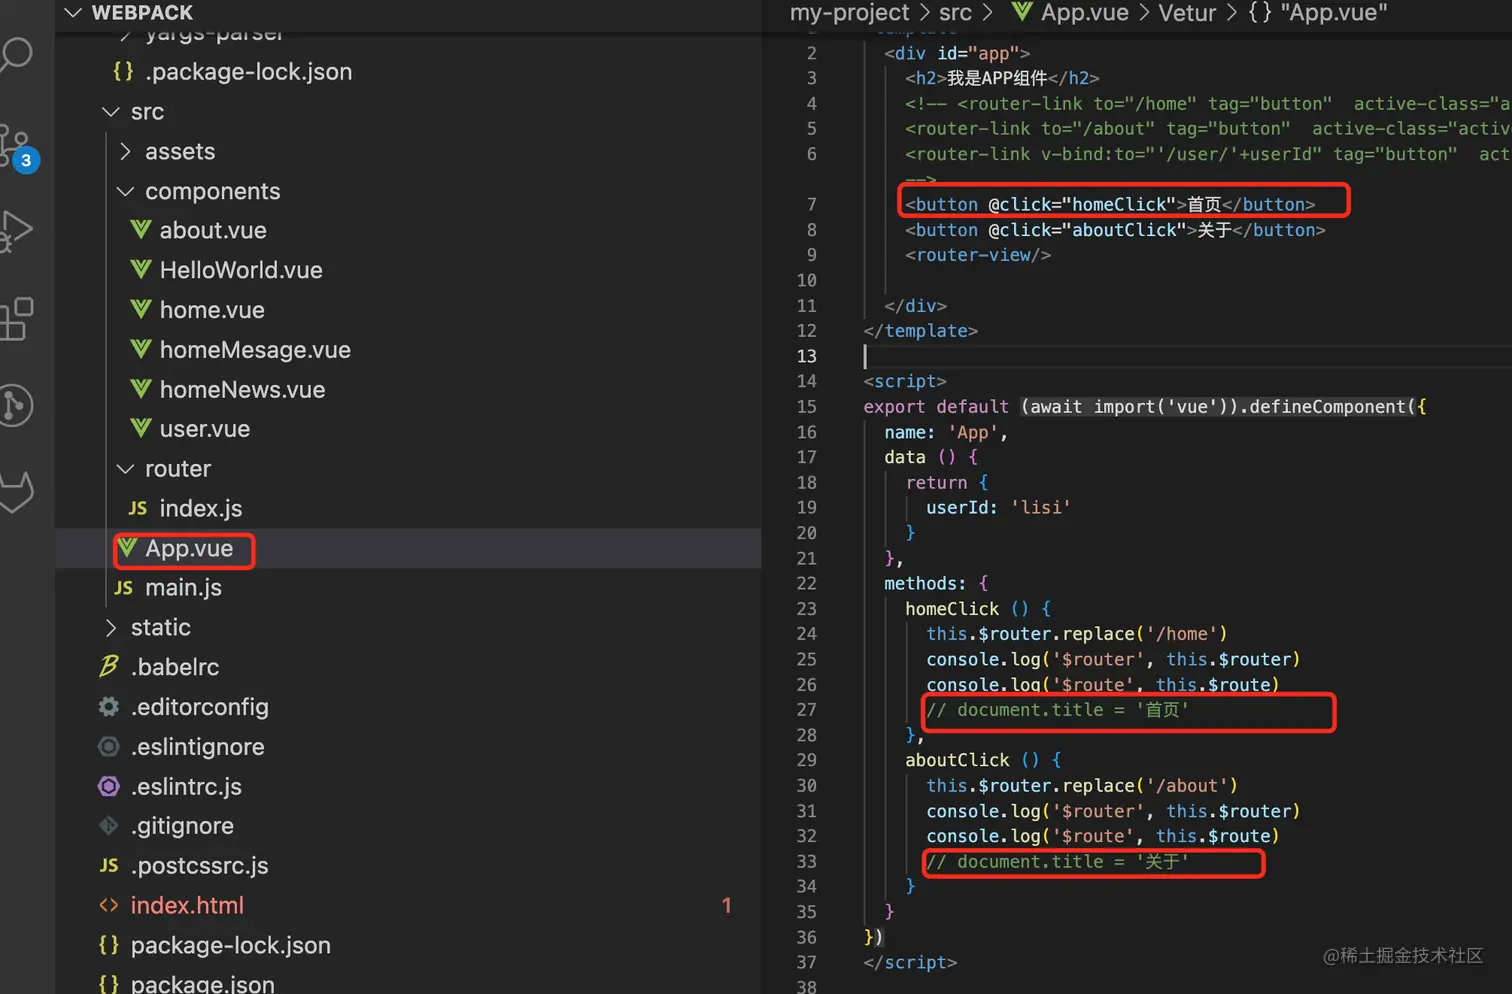Click the ESLint icon beside .eslintignore

pyautogui.click(x=109, y=747)
